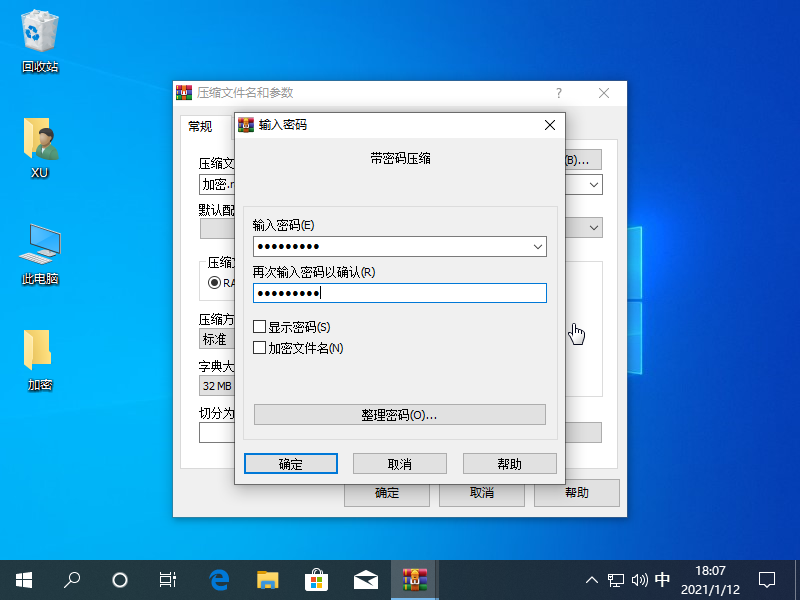Select the 此电脑 desktop icon
This screenshot has width=800, height=600.
(40, 247)
